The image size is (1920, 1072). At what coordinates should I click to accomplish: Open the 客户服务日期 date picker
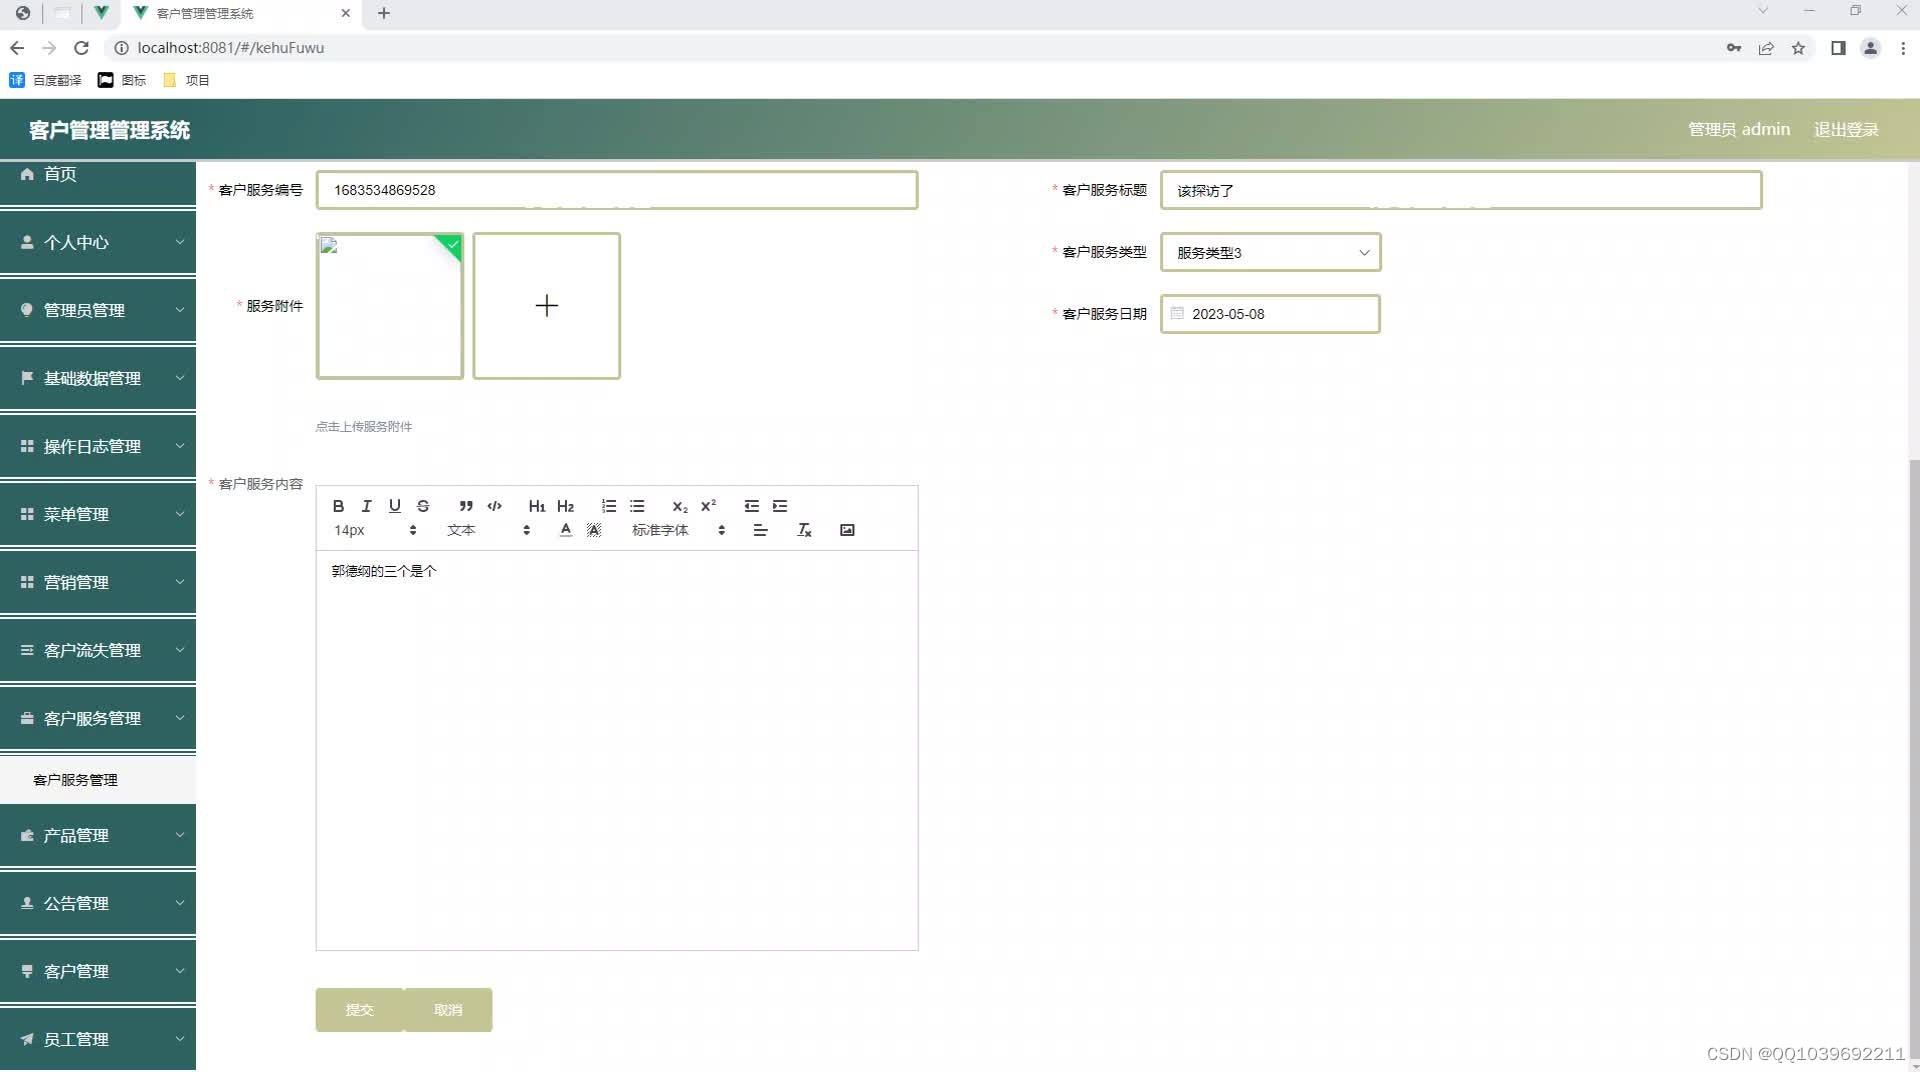[x=1270, y=314]
